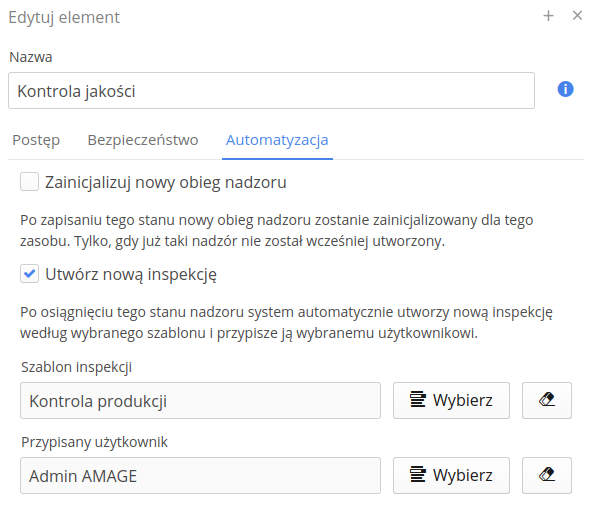This screenshot has height=517, width=592.
Task: Uncheck the Utwórz nową inspekcję checkbox
Action: [29, 273]
